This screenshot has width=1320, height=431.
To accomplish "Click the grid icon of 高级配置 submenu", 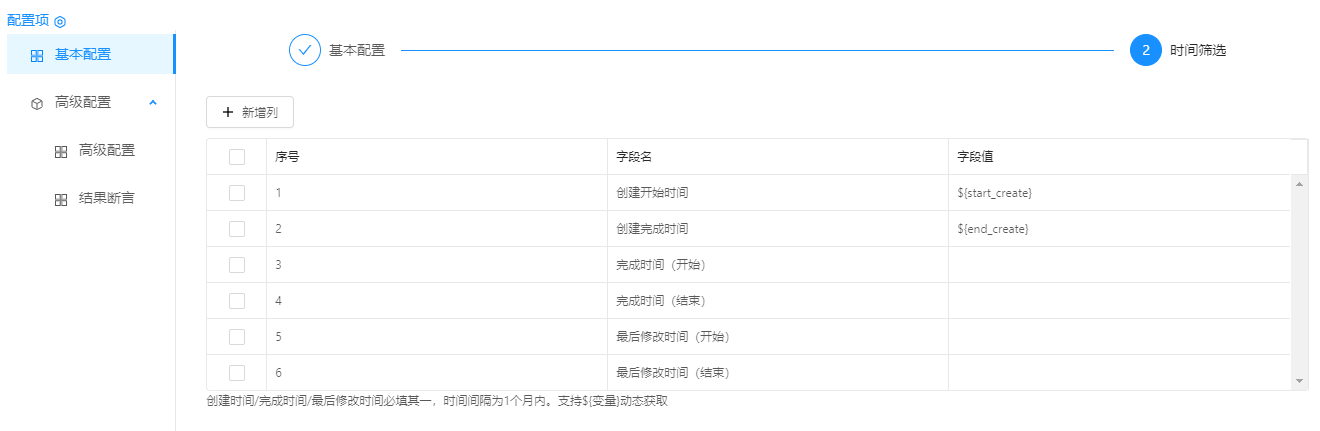I will [61, 151].
